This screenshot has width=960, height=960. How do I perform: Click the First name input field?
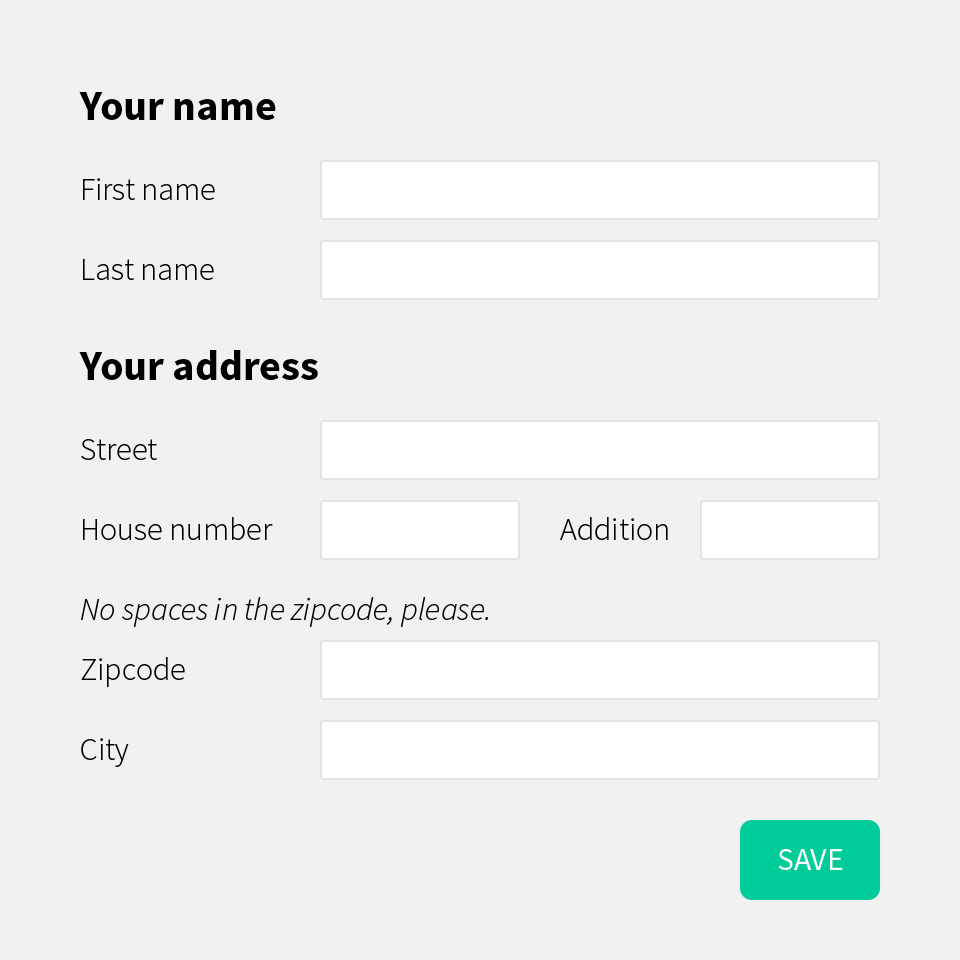click(x=599, y=189)
